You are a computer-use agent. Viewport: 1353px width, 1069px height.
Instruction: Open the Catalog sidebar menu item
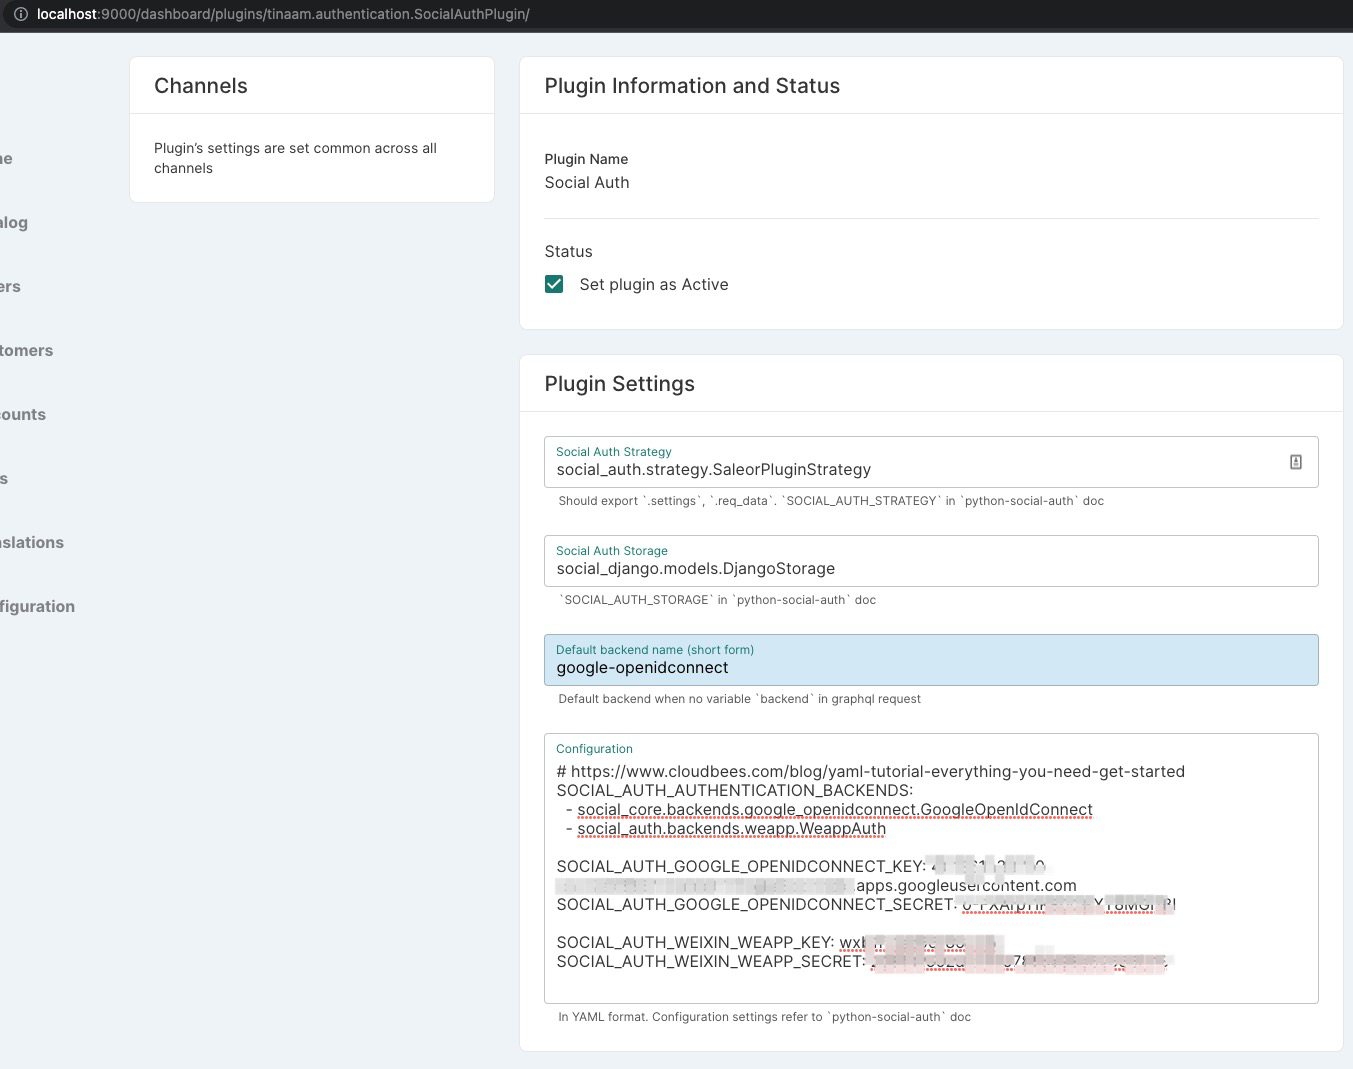14,222
